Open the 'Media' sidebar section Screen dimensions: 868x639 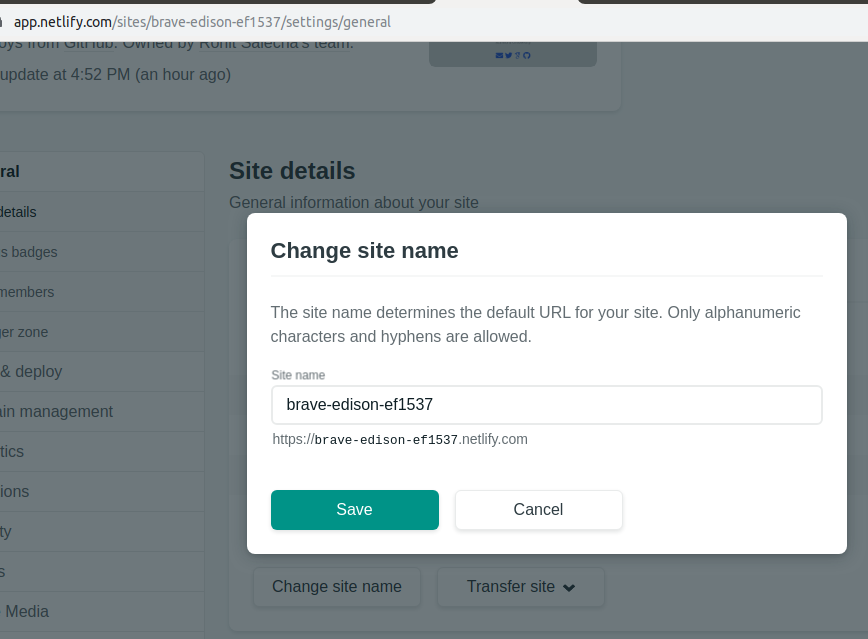point(100,611)
